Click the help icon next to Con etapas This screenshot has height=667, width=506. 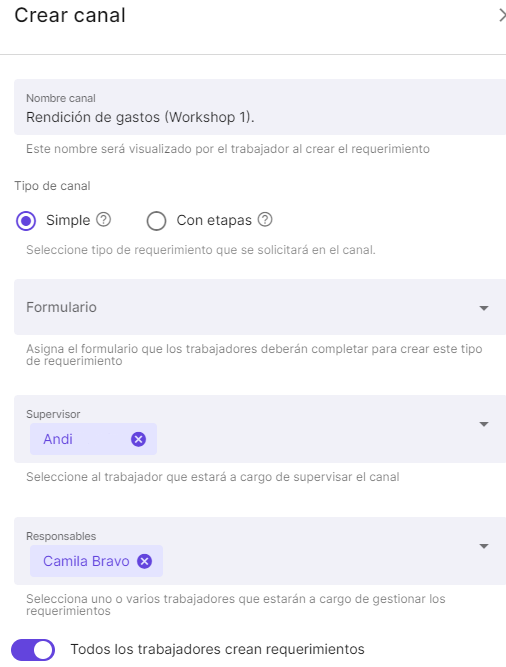coord(265,219)
